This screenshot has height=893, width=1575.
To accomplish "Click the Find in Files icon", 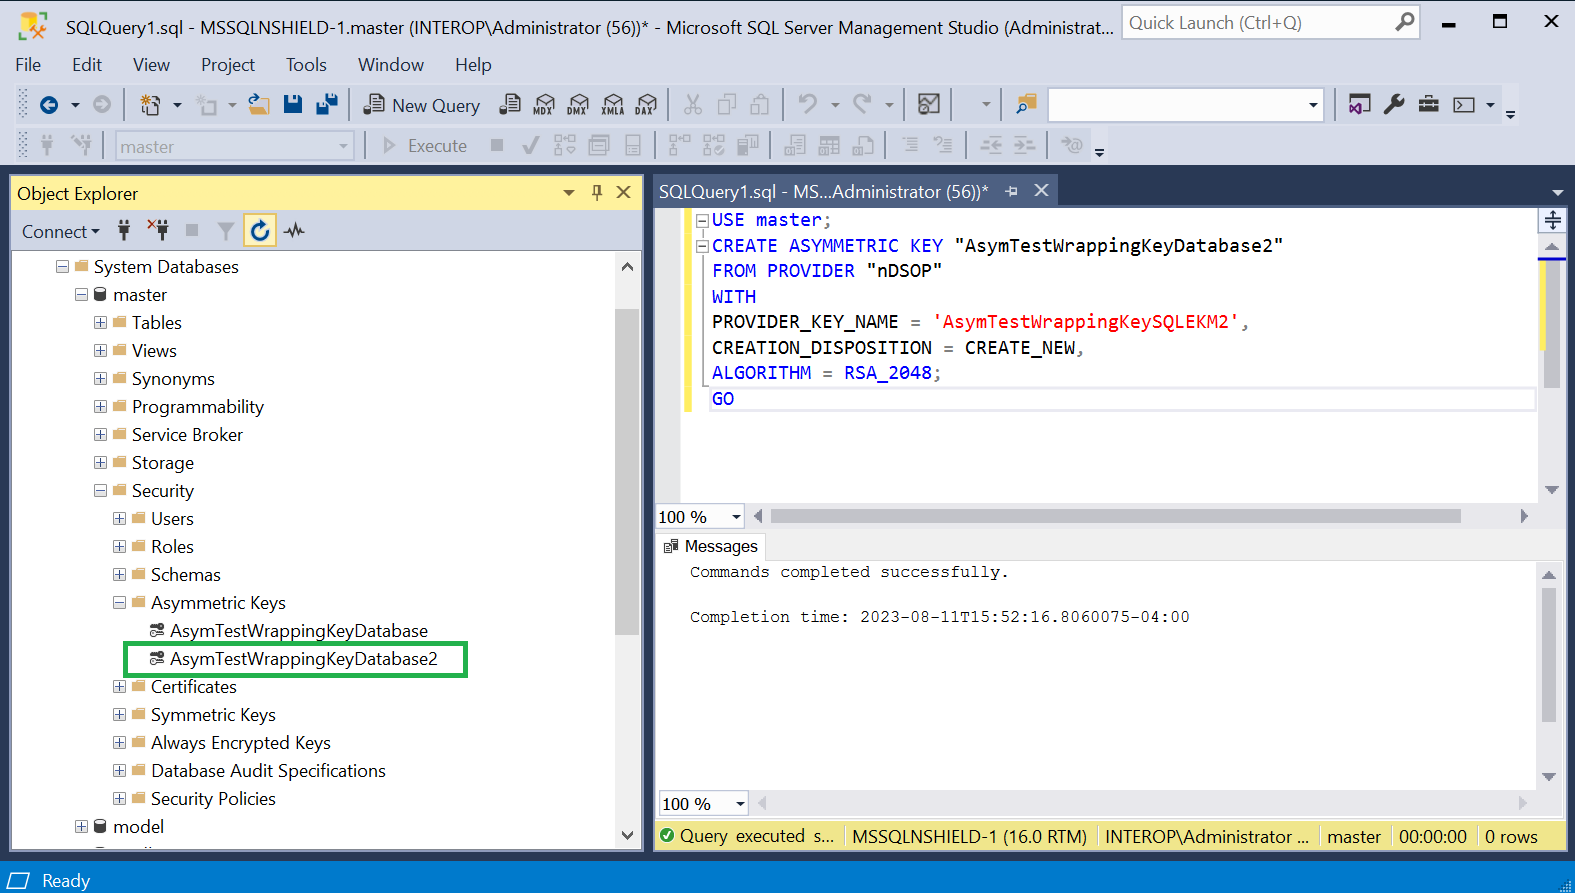I will pyautogui.click(x=1026, y=104).
